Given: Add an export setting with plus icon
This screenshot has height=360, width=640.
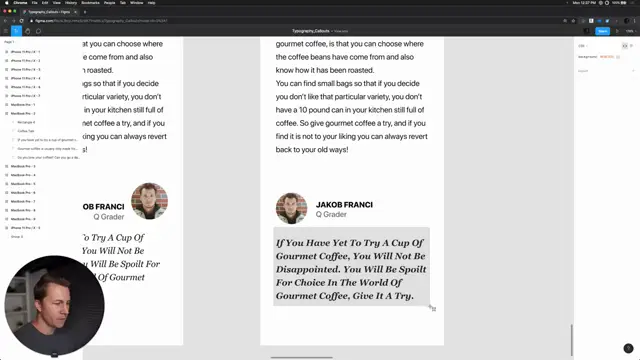Looking at the screenshot, I should (x=633, y=71).
